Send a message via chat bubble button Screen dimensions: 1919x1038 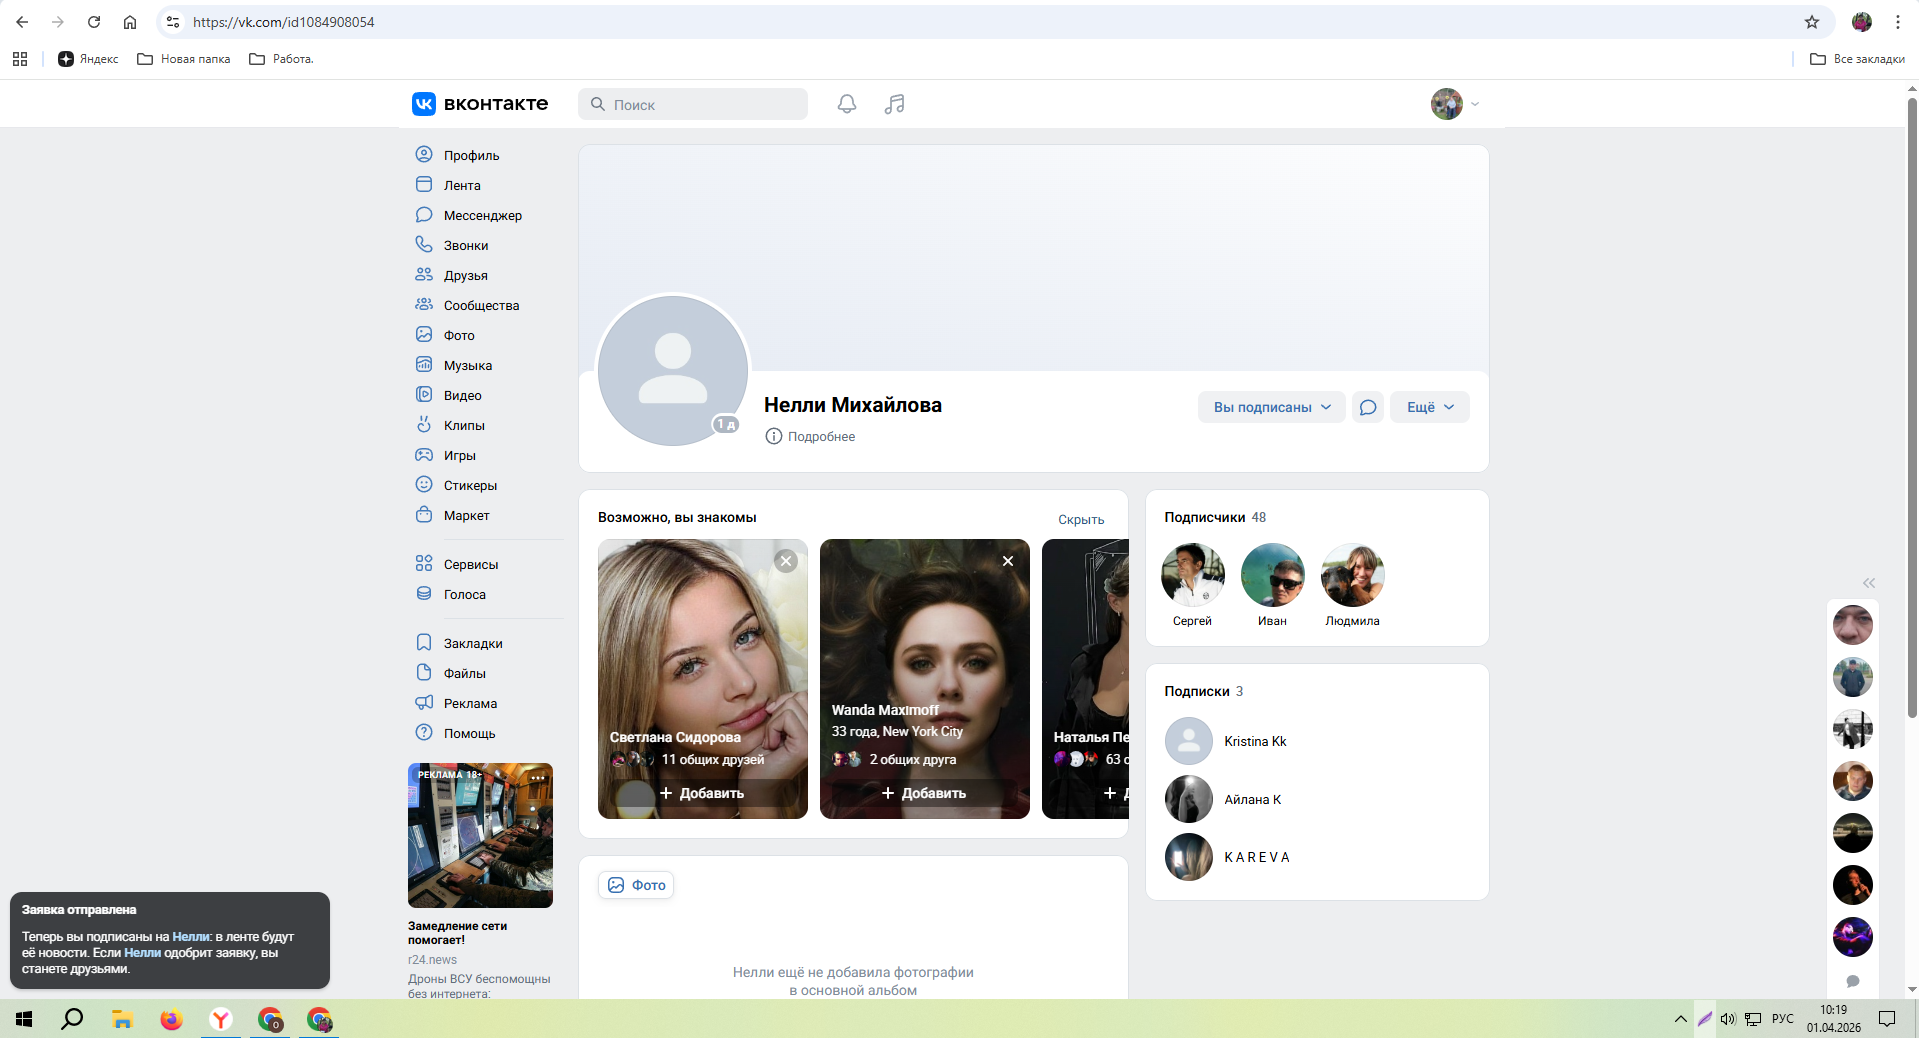1368,407
